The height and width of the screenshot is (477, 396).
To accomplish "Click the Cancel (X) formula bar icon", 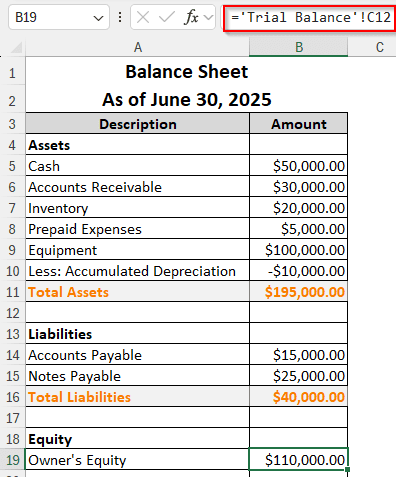I will pyautogui.click(x=143, y=17).
